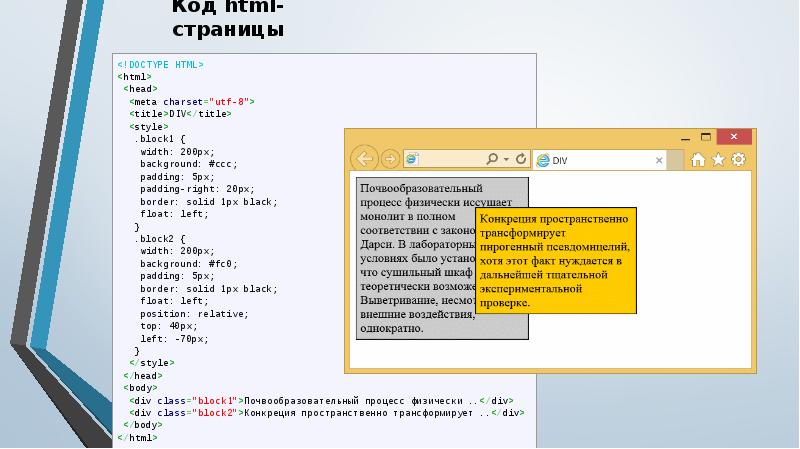Click the '<title>DIV</title>' code line
Screen dimensions: 800x449
click(x=180, y=114)
